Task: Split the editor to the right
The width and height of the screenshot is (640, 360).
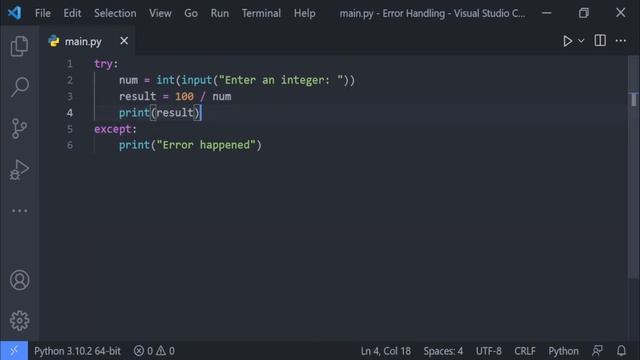Action: 600,40
